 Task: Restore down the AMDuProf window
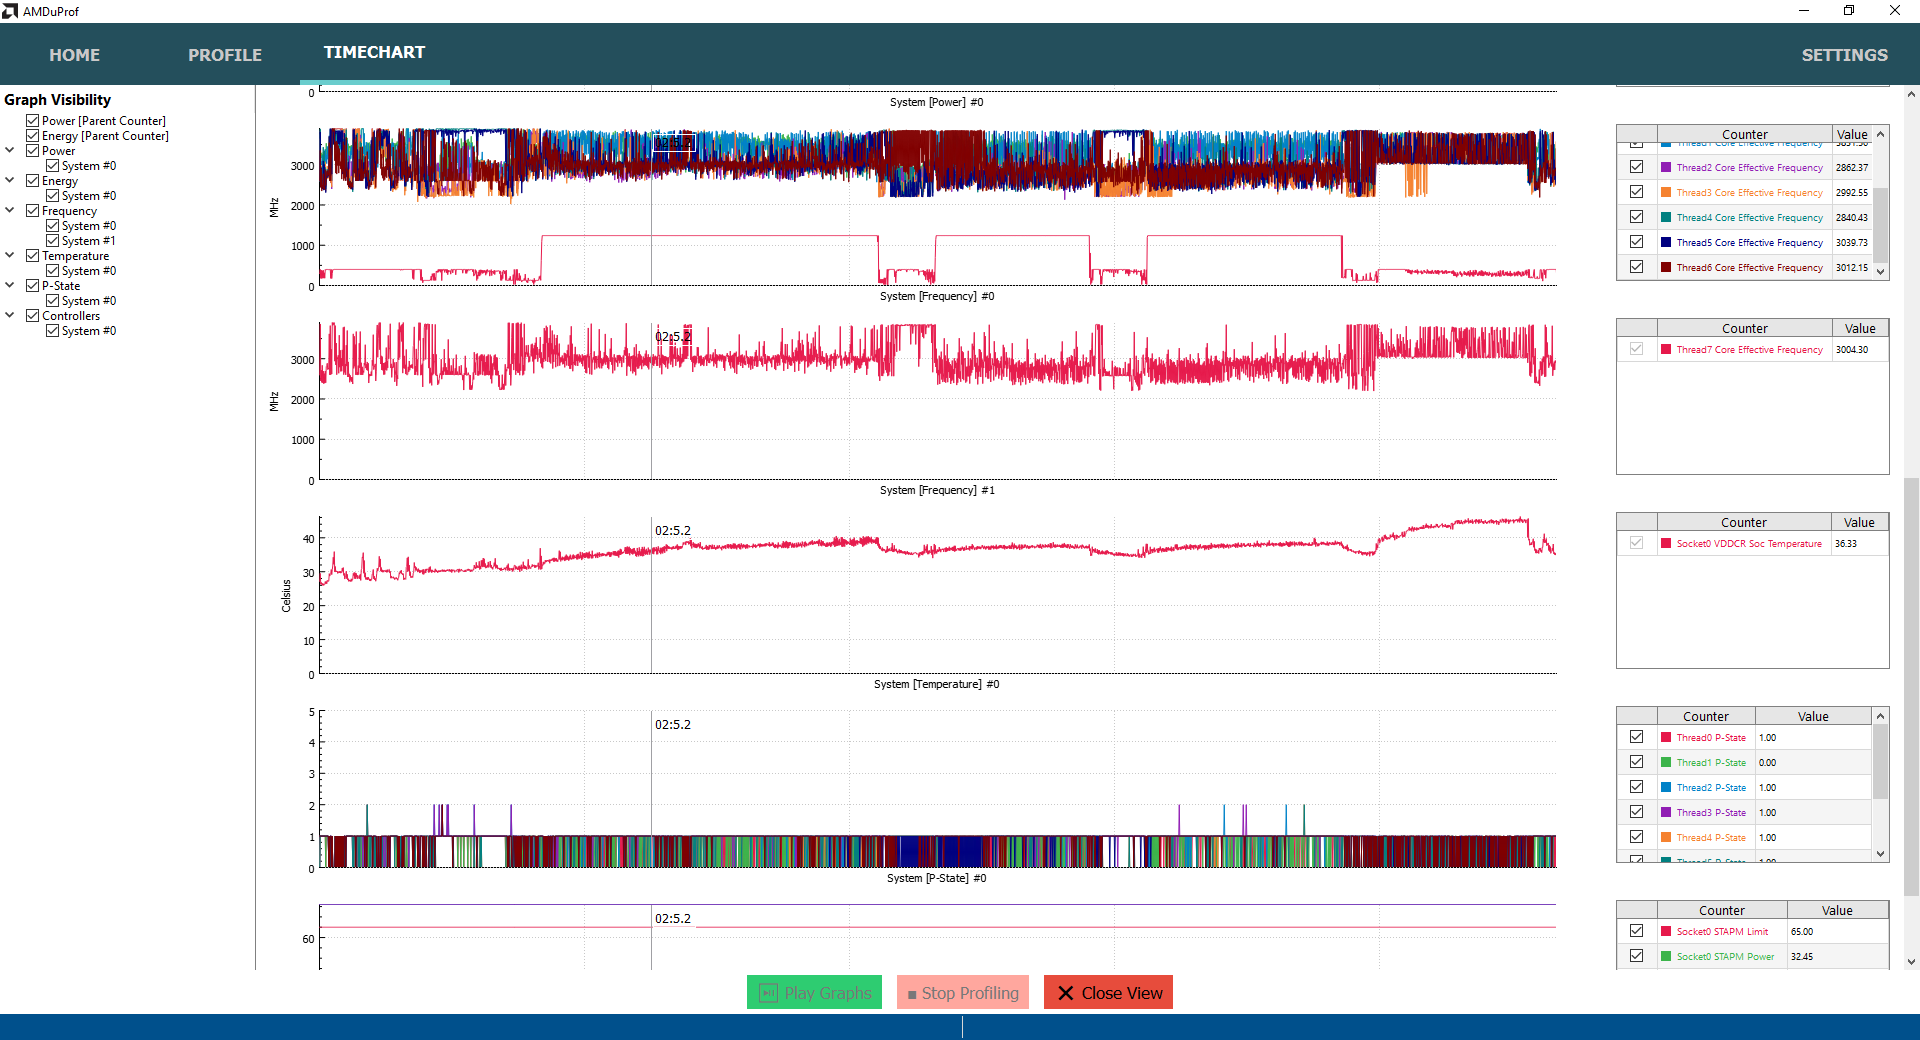[1849, 11]
